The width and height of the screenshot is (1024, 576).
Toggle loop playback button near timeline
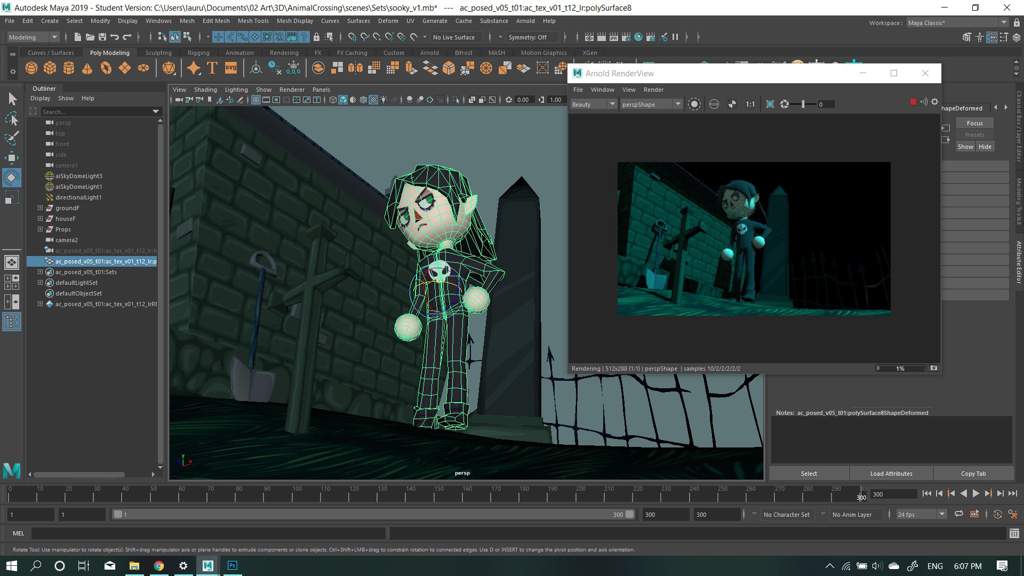959,515
